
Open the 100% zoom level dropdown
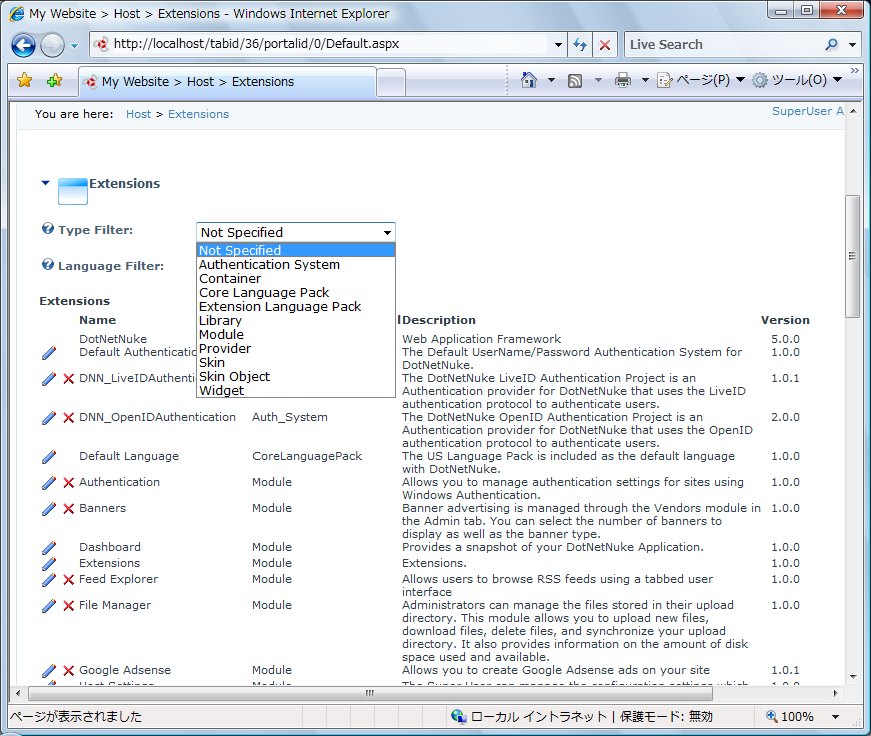pos(835,717)
